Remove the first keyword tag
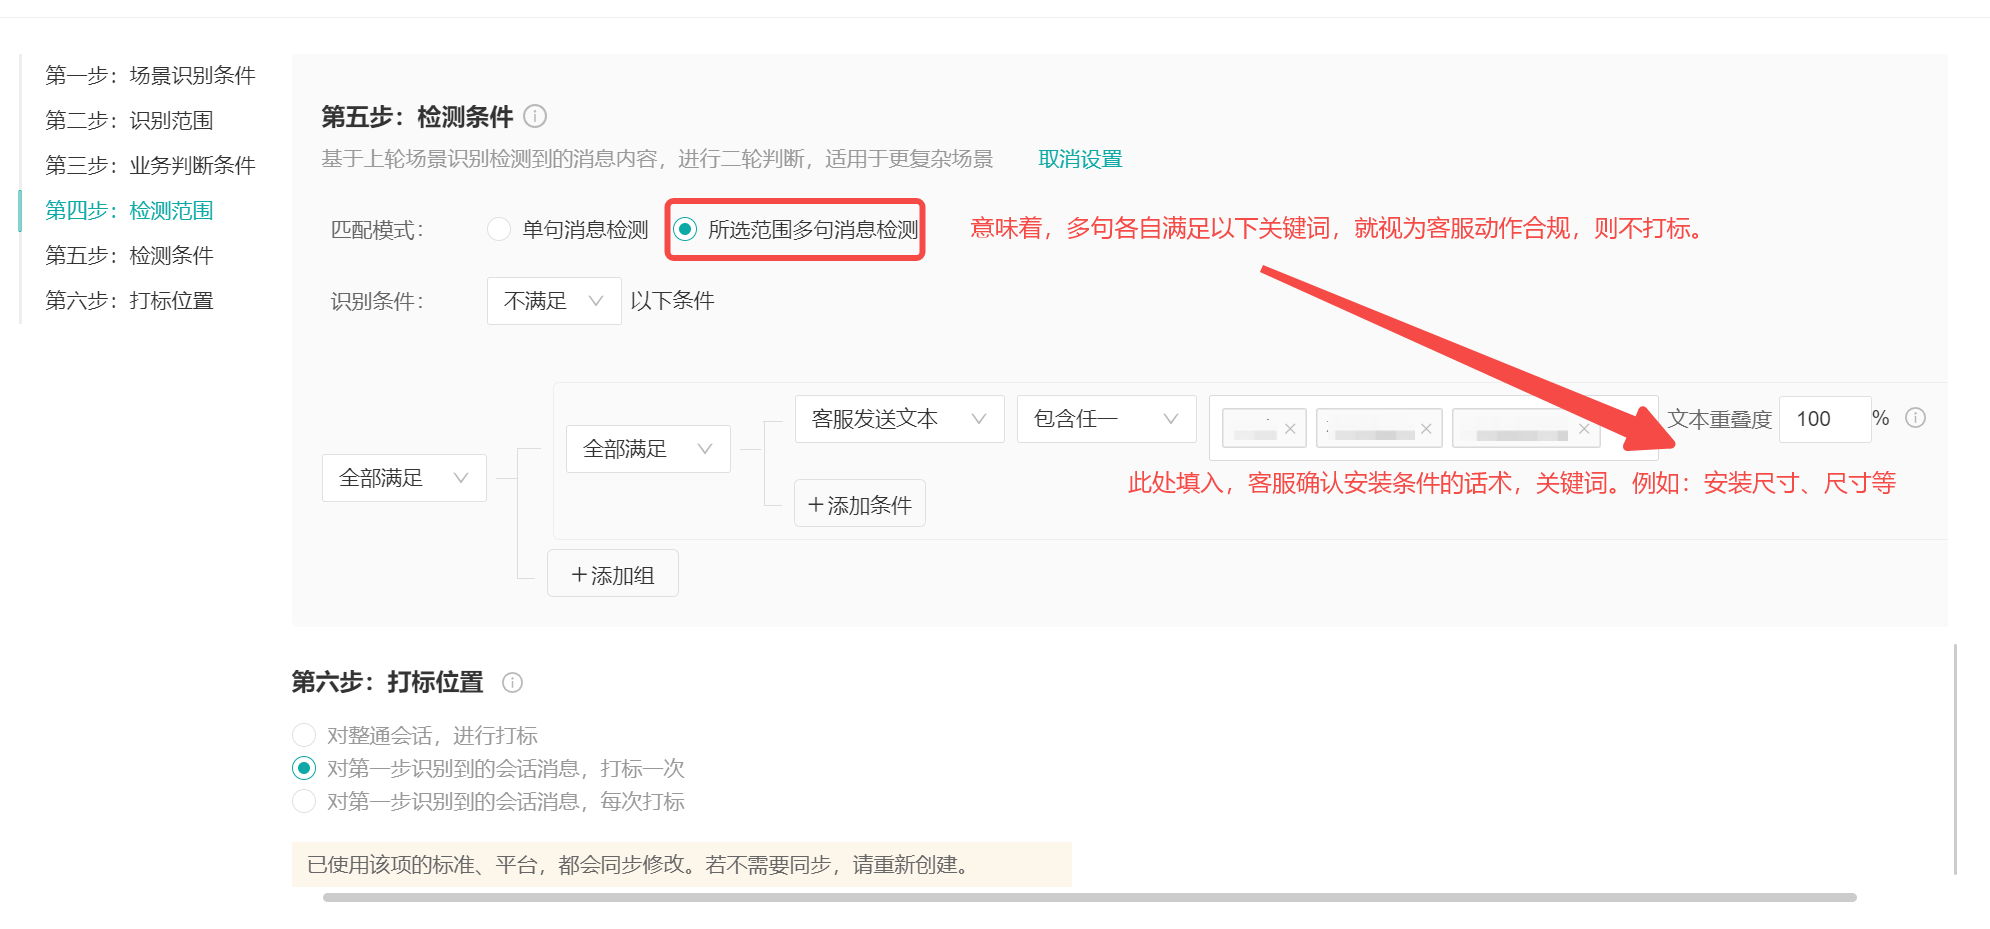Image resolution: width=1990 pixels, height=929 pixels. pos(1290,429)
